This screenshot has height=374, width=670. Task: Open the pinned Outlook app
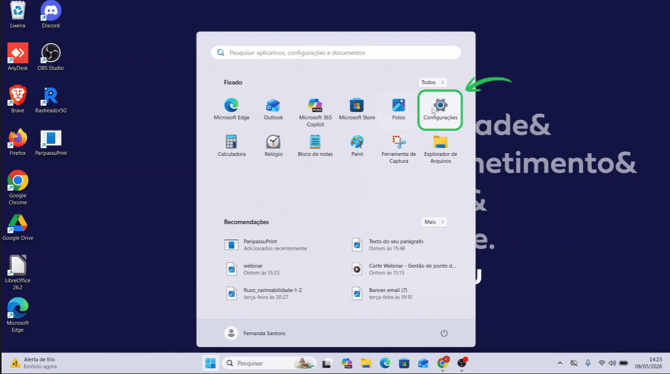pos(273,109)
